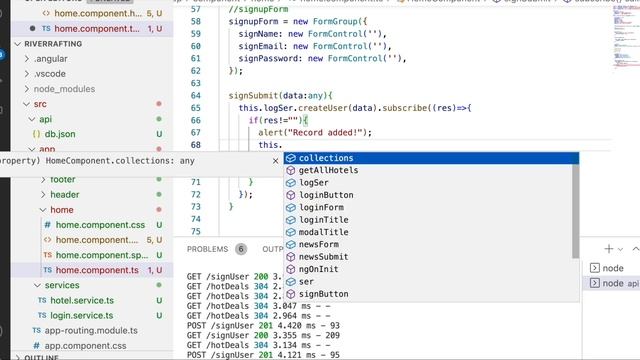Open home.component.css file

100,225
